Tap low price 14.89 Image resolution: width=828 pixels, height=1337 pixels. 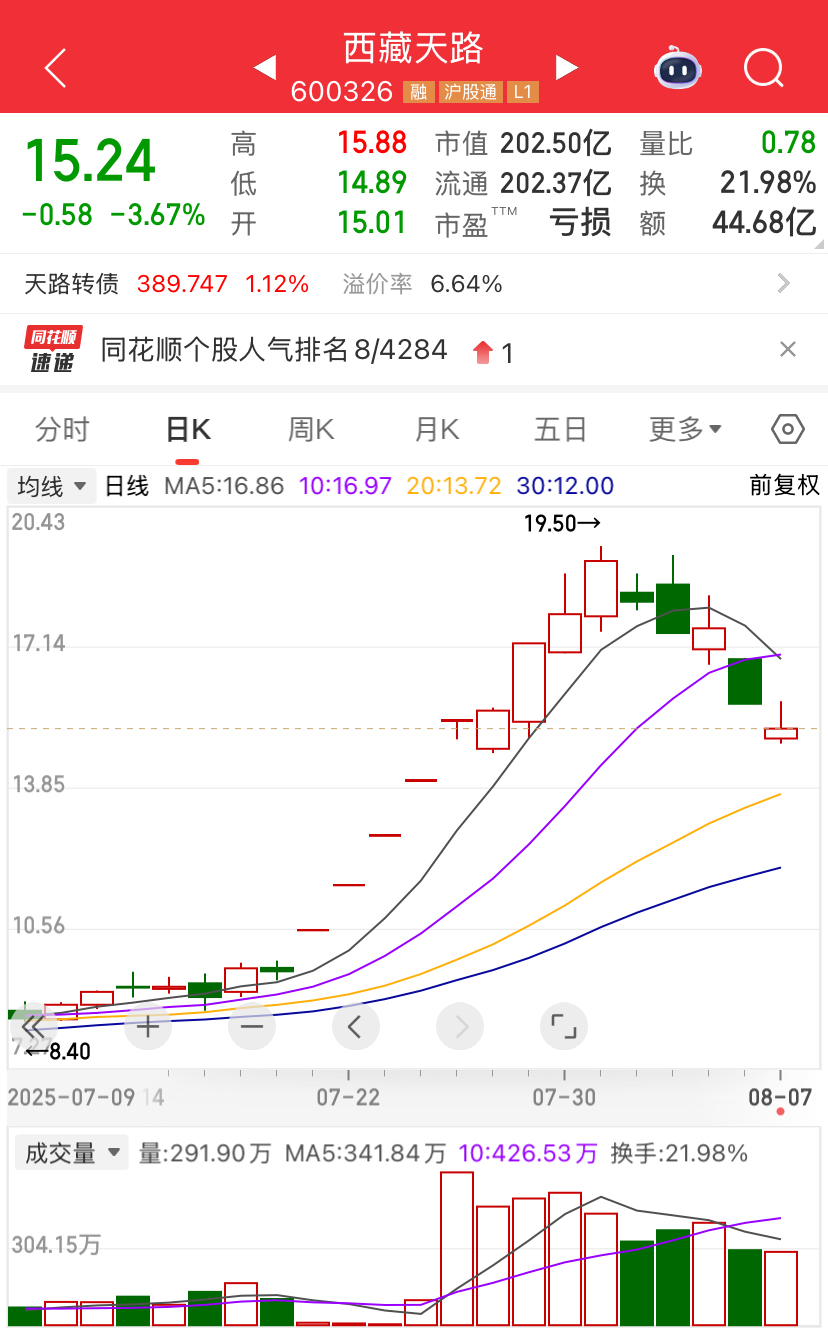[x=372, y=182]
